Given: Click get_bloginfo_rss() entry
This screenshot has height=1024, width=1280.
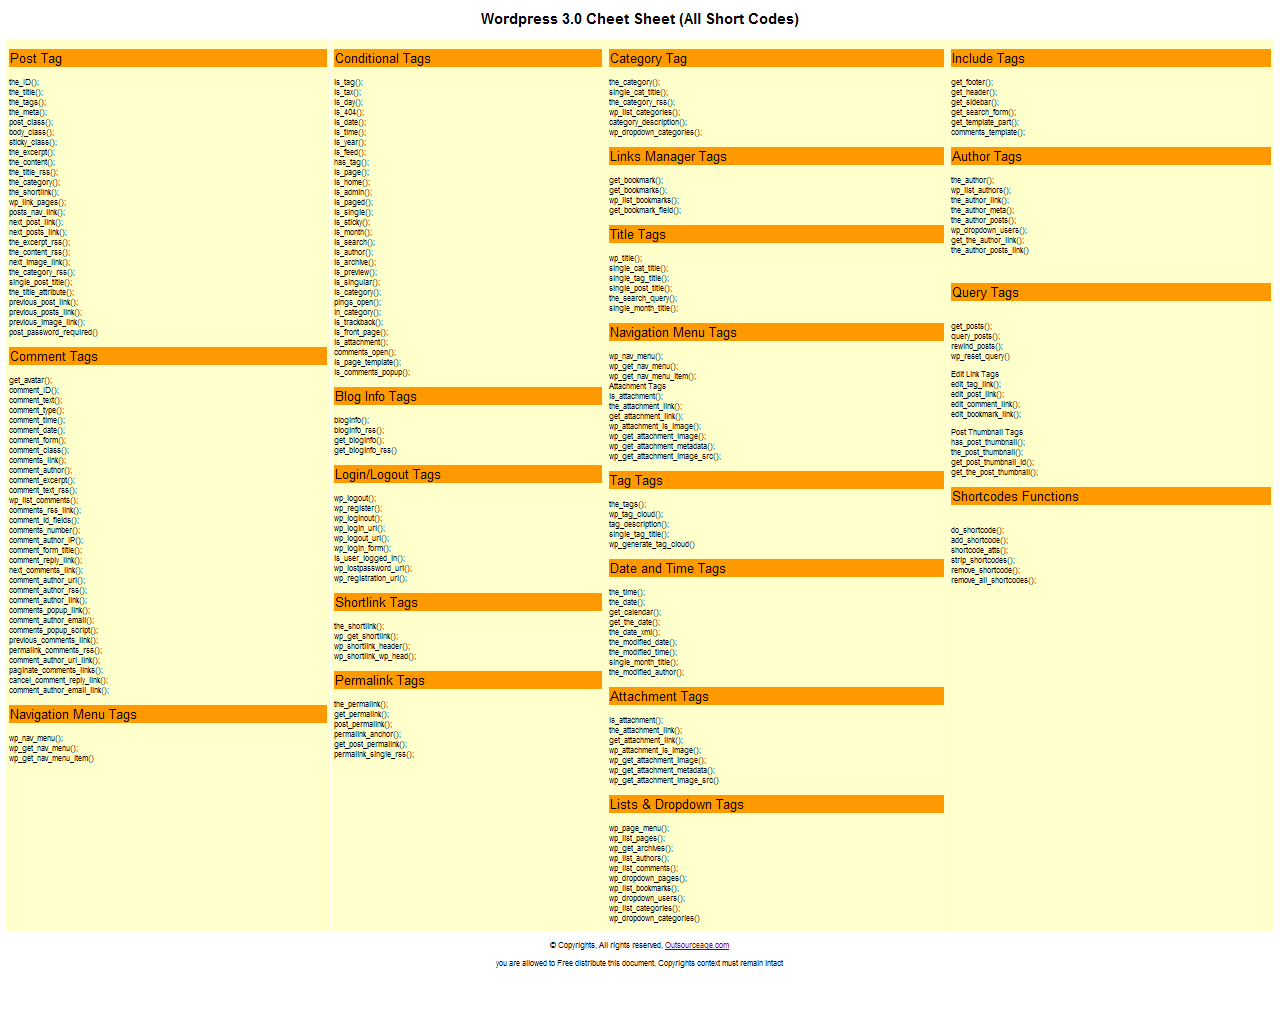Looking at the screenshot, I should [x=365, y=450].
